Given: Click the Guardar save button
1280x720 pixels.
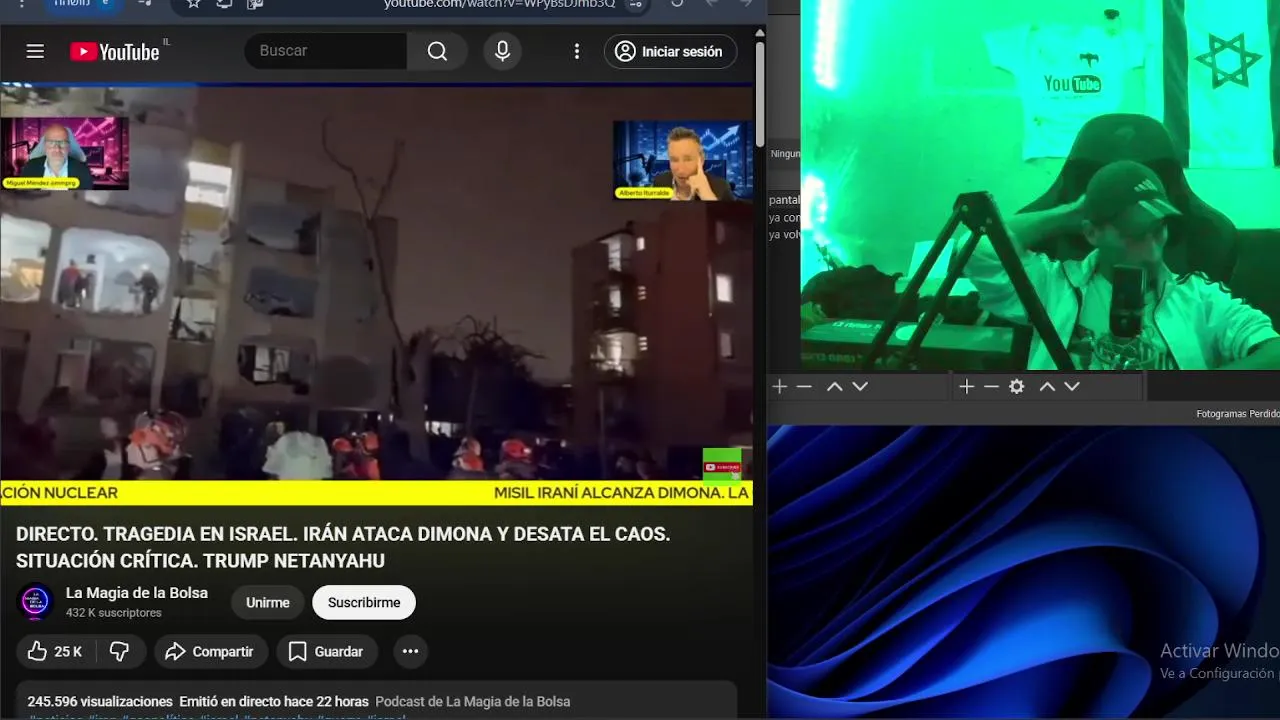Looking at the screenshot, I should (326, 652).
